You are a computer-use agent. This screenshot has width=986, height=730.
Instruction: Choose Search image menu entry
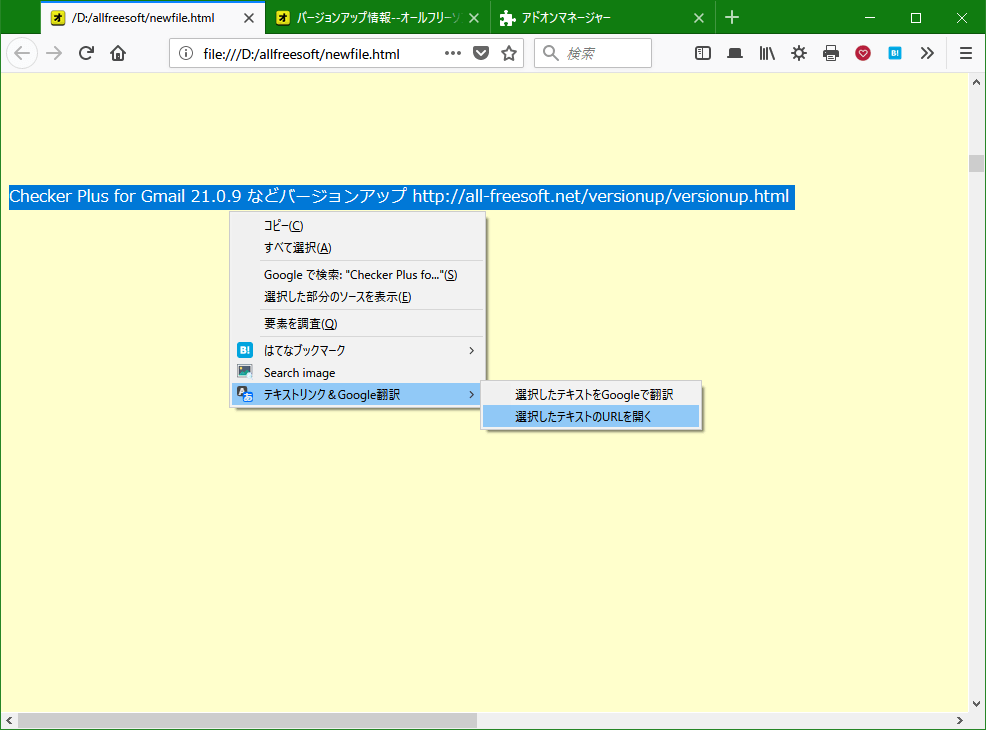click(x=358, y=373)
